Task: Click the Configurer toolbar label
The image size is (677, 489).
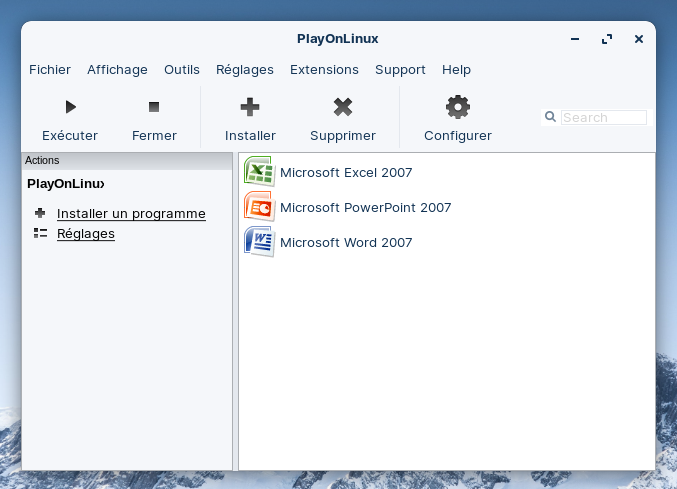Action: click(x=458, y=136)
